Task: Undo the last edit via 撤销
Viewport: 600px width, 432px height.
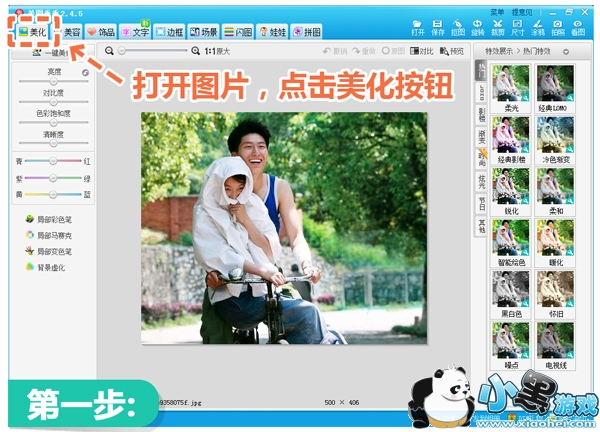Action: tap(335, 51)
